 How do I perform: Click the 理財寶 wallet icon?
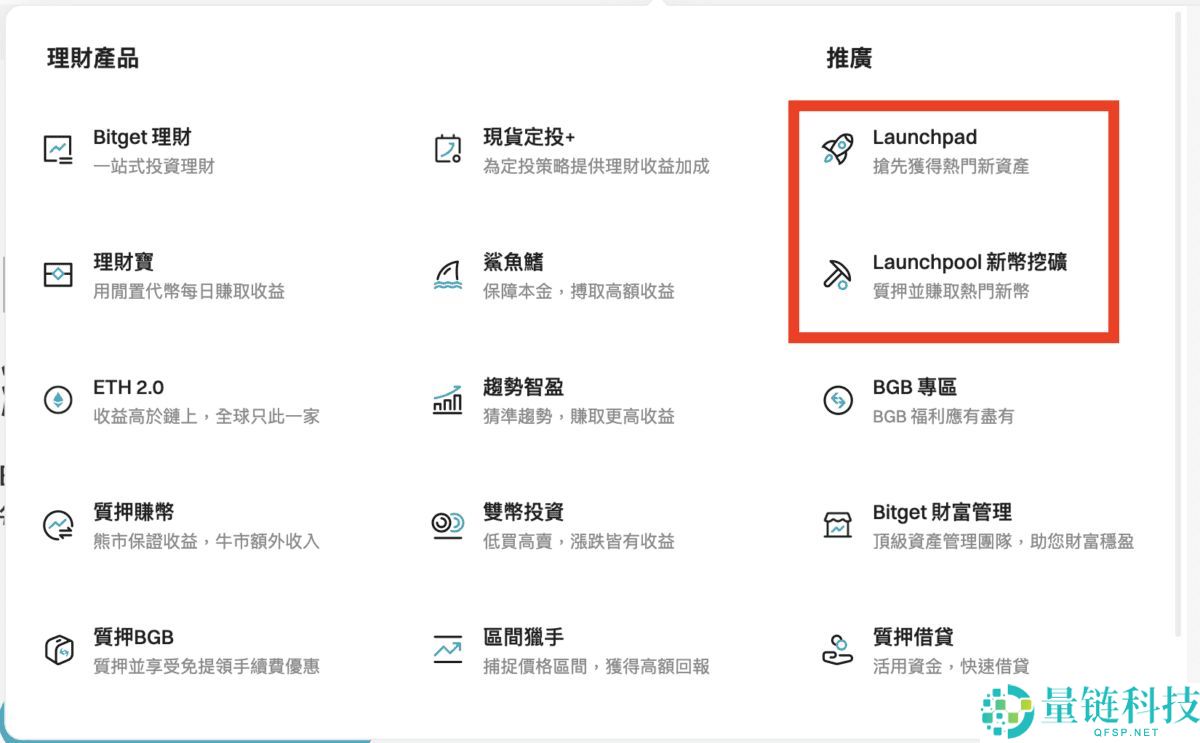(x=59, y=272)
